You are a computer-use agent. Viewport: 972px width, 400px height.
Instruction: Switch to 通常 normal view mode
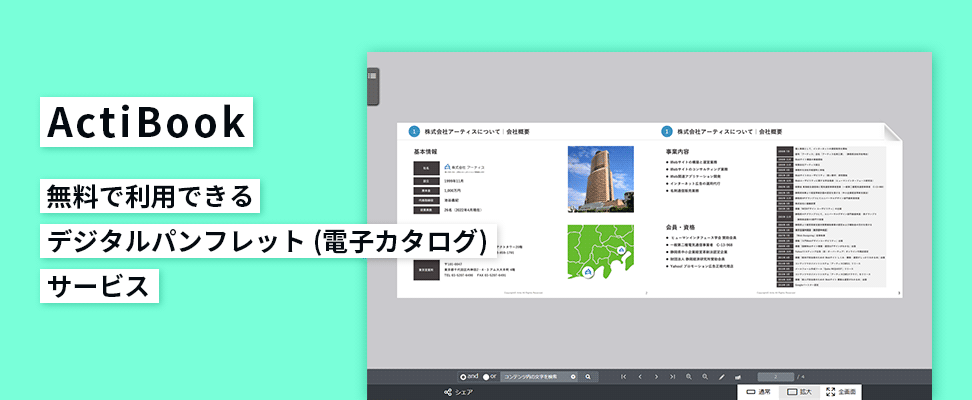click(x=758, y=392)
